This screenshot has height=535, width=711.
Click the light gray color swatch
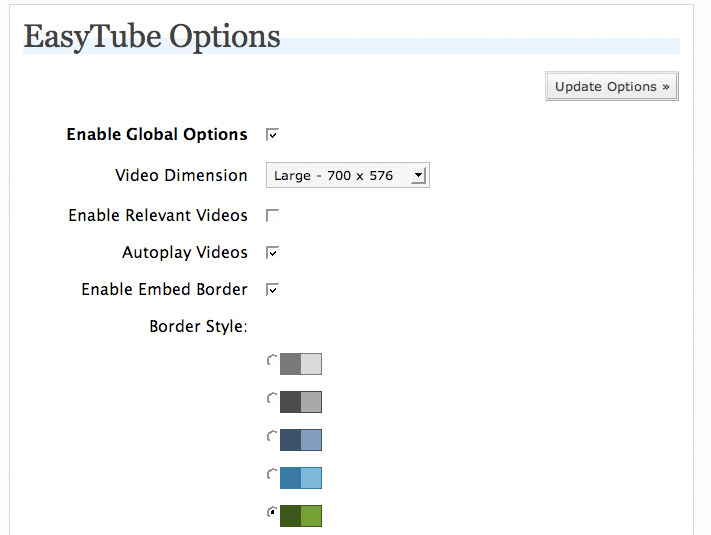point(301,364)
